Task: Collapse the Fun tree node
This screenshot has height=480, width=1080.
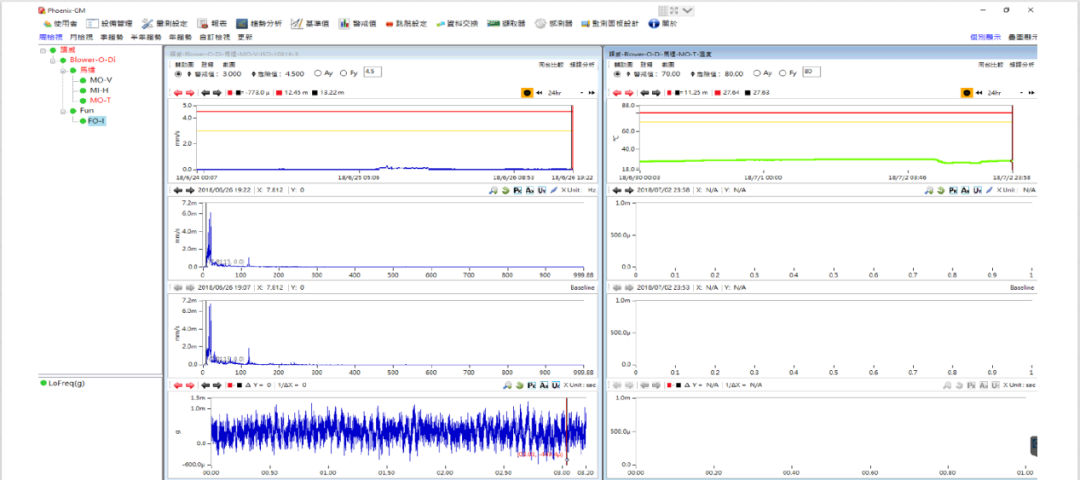Action: pos(63,111)
